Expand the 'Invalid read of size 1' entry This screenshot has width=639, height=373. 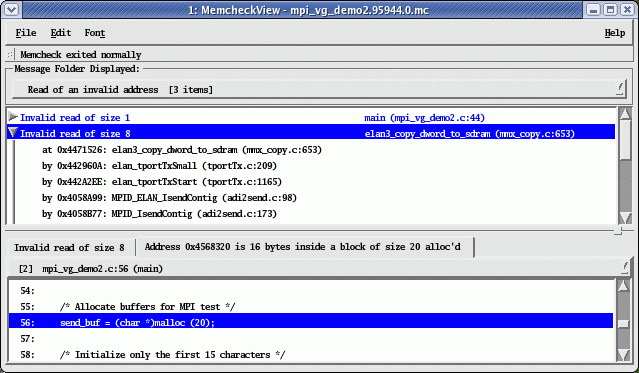point(13,117)
